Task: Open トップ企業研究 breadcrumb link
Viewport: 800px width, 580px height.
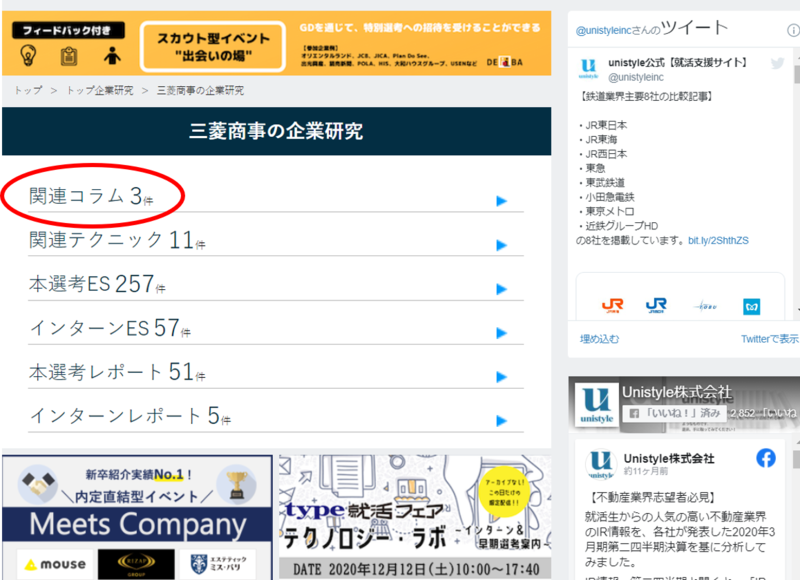Action: (99, 90)
